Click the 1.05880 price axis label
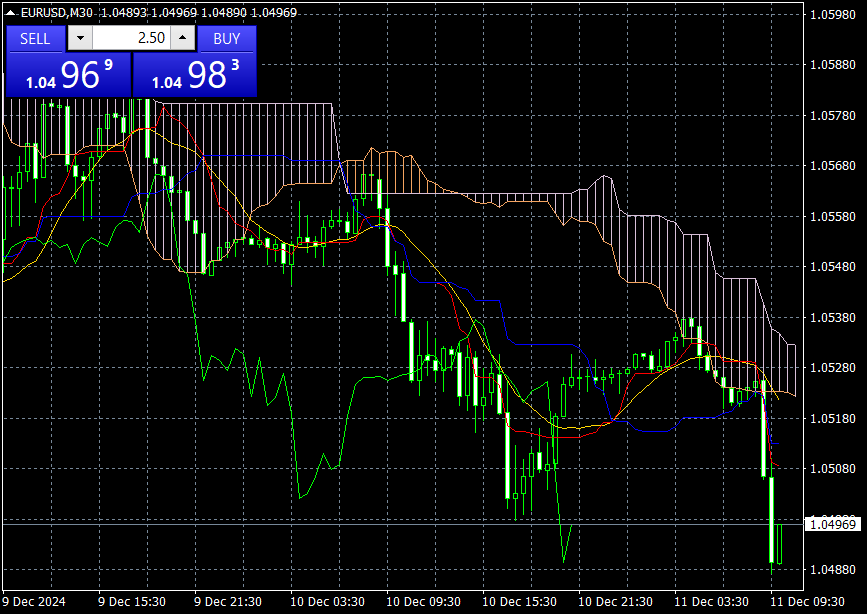 coord(833,65)
